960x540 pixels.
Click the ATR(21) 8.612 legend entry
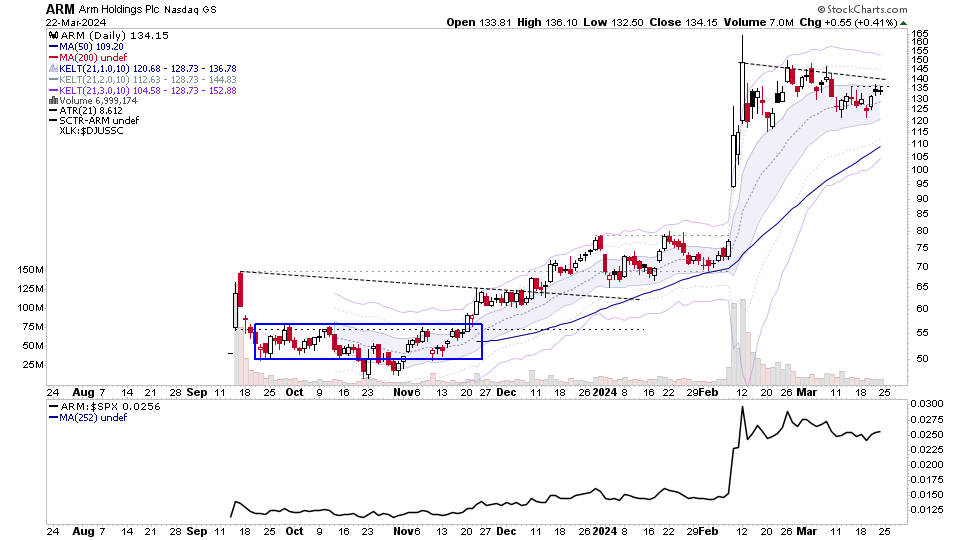pos(91,111)
